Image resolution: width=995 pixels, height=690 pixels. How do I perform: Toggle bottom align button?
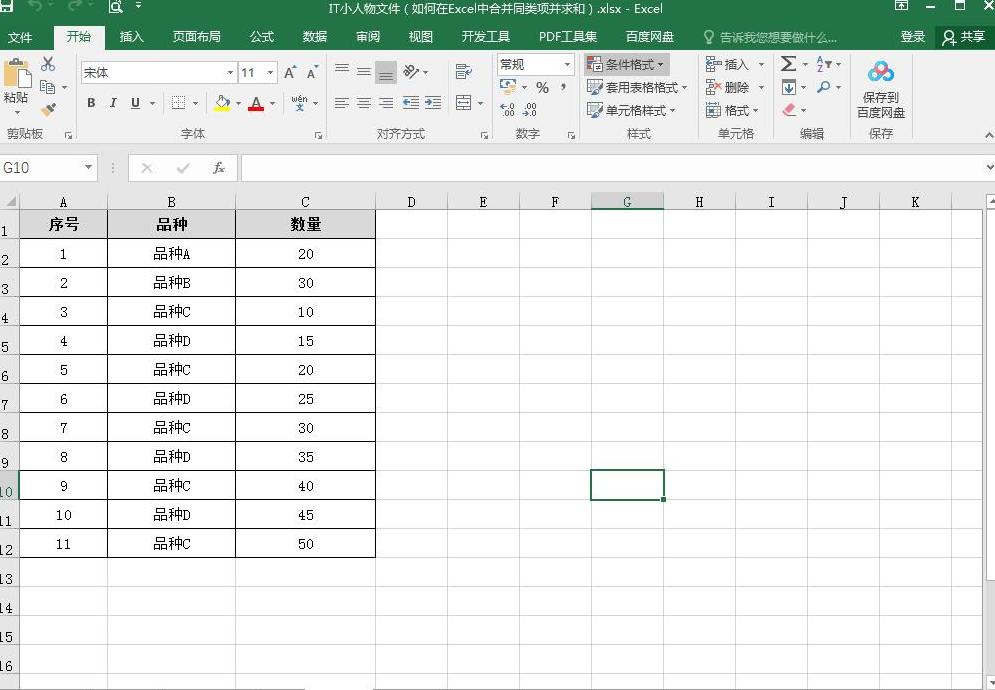click(x=386, y=72)
